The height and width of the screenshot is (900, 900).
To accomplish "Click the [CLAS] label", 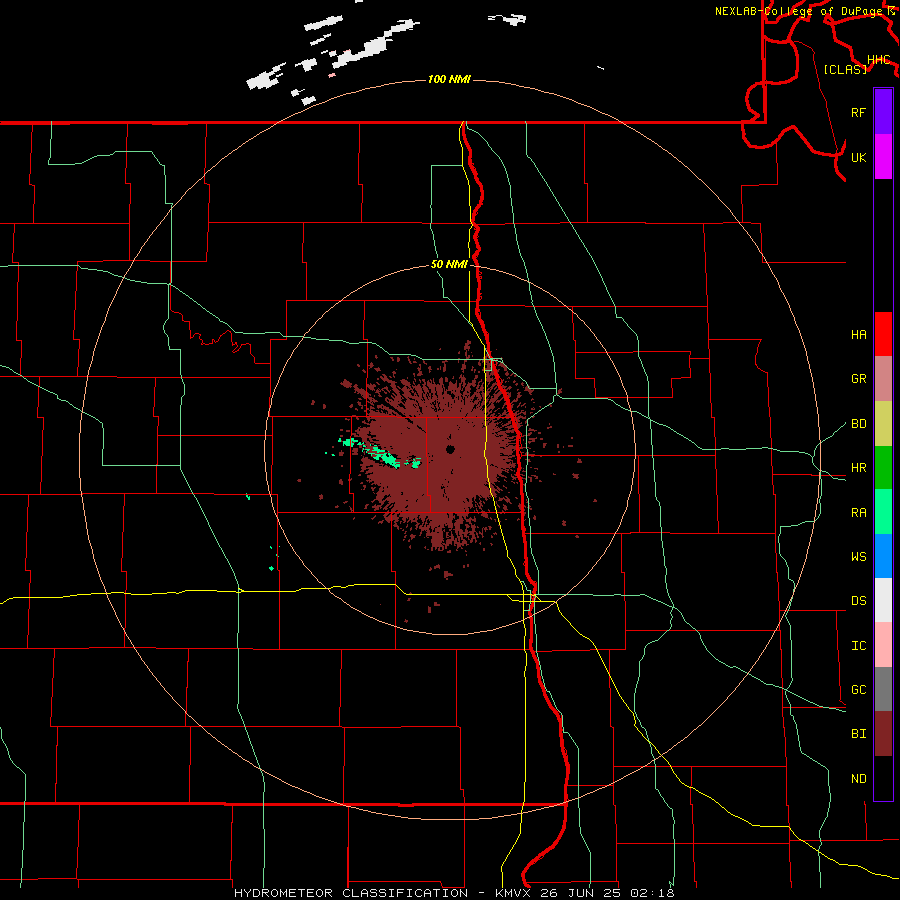I will (845, 69).
